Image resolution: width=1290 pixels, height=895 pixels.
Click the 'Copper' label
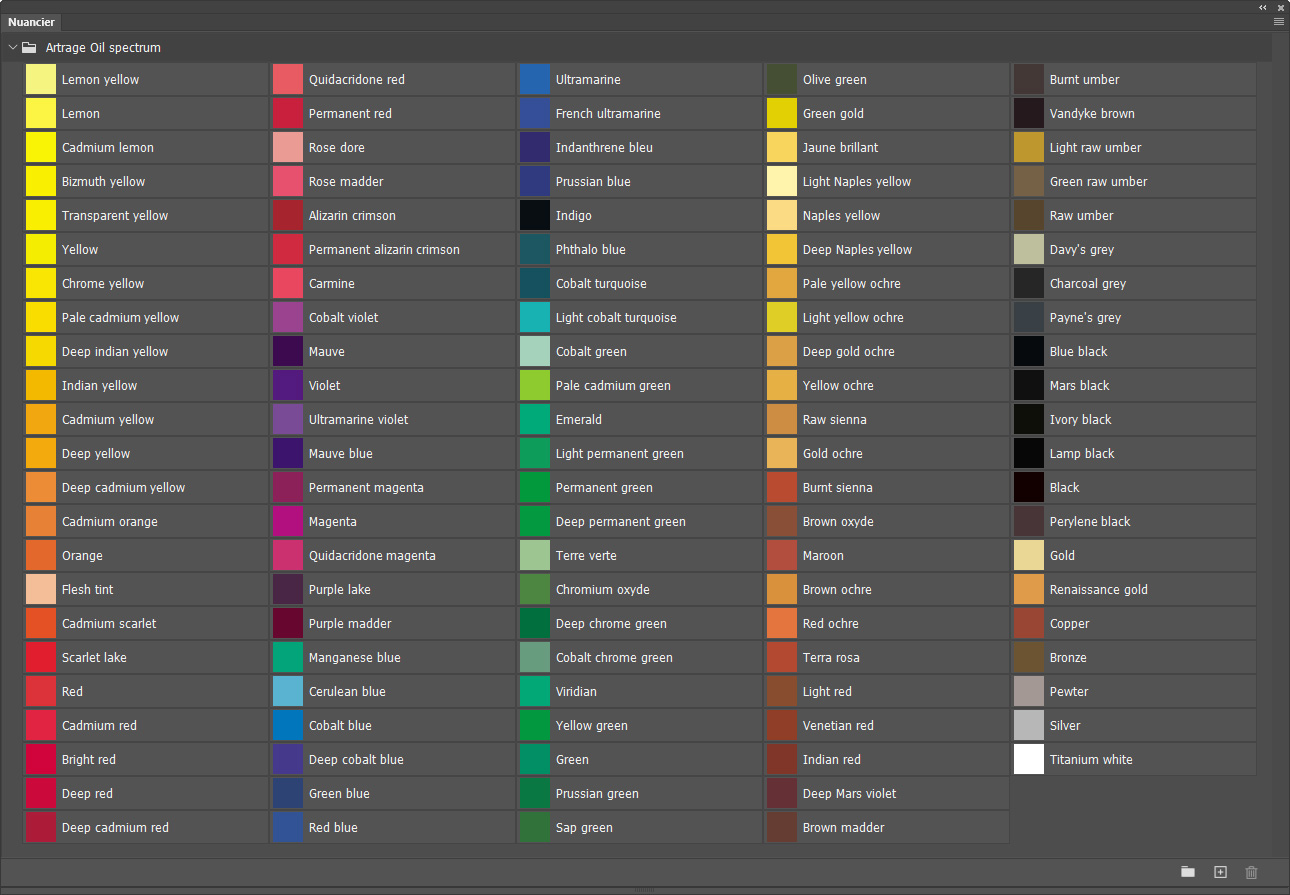tap(1070, 624)
